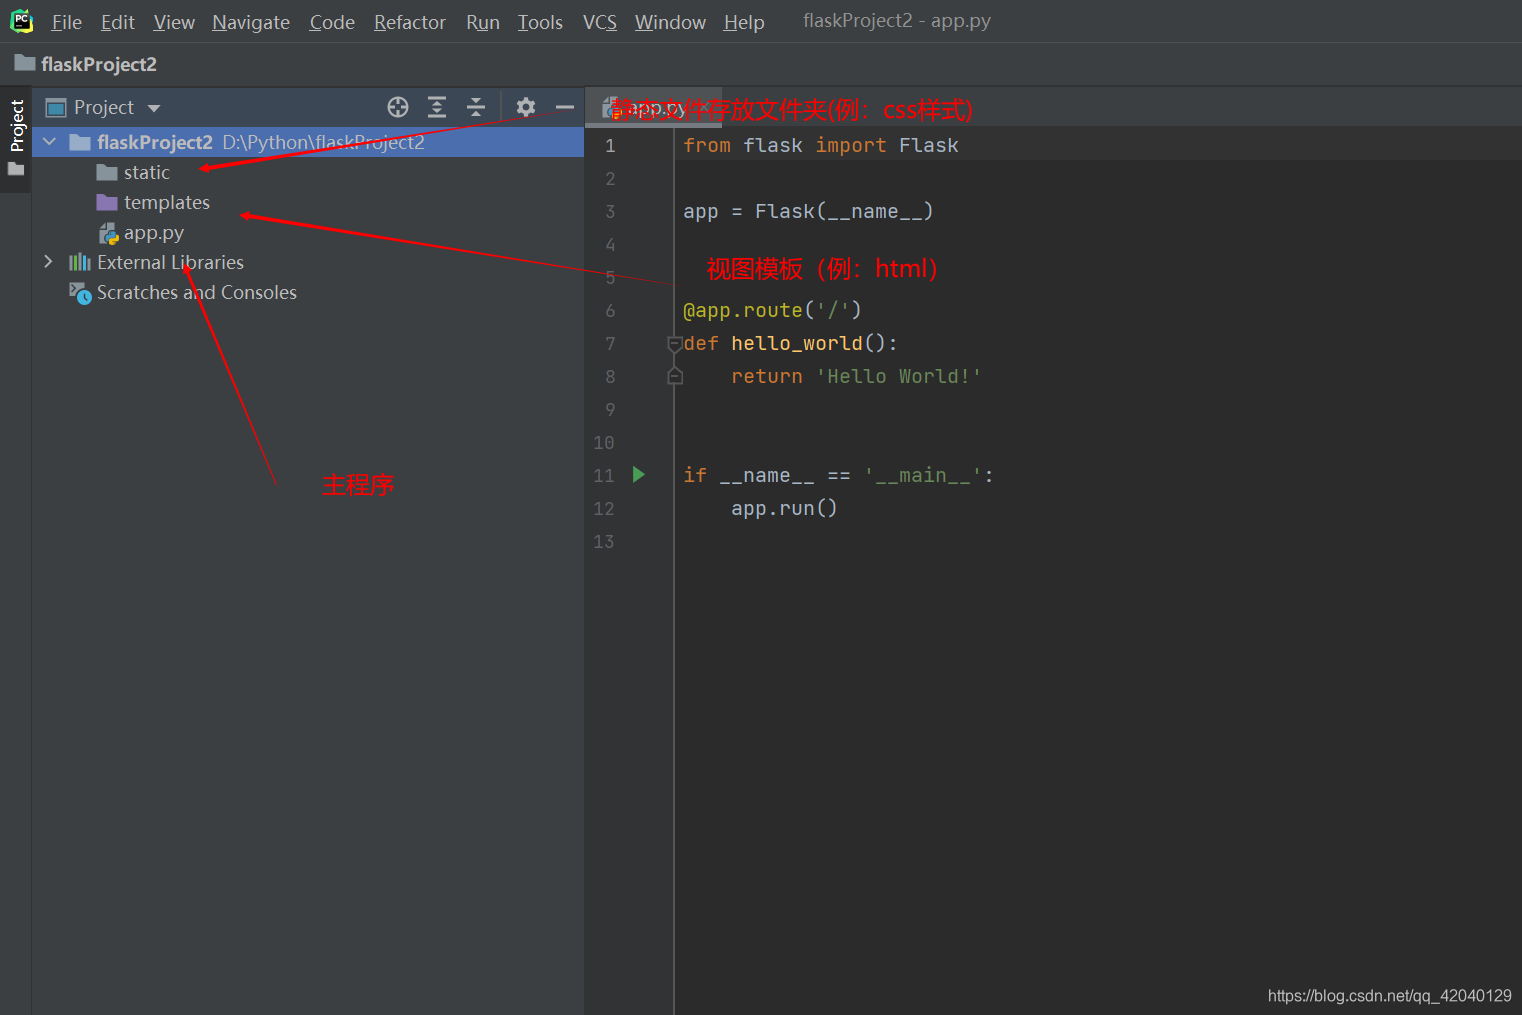
Task: Select the Scroll from Source crosshair icon
Action: [x=397, y=107]
